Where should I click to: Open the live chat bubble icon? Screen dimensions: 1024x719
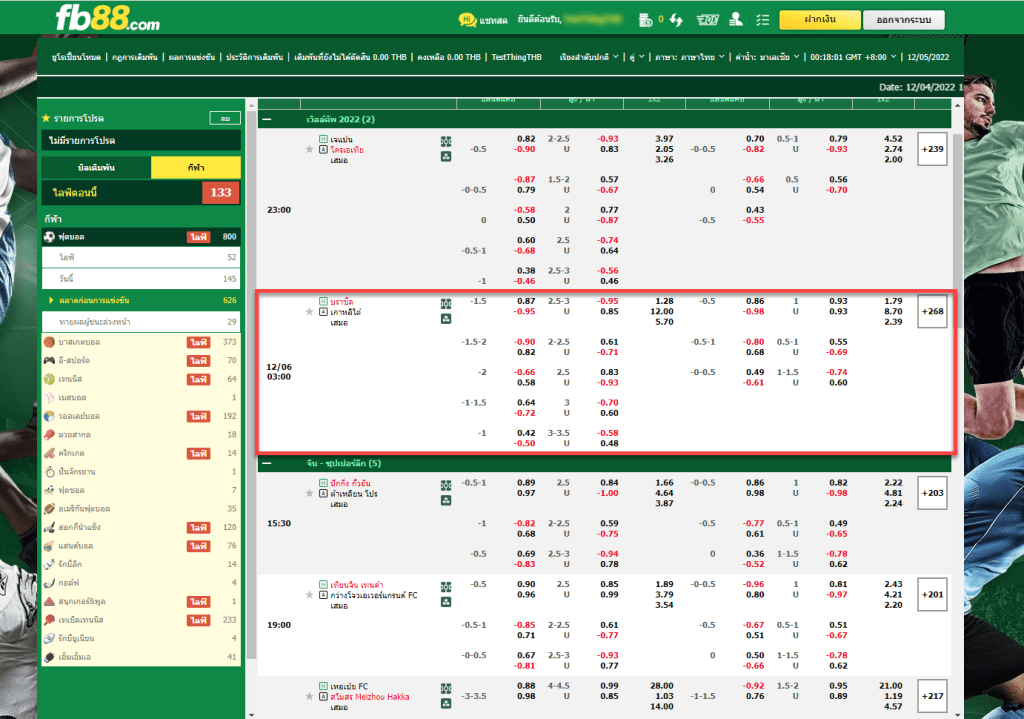(467, 19)
